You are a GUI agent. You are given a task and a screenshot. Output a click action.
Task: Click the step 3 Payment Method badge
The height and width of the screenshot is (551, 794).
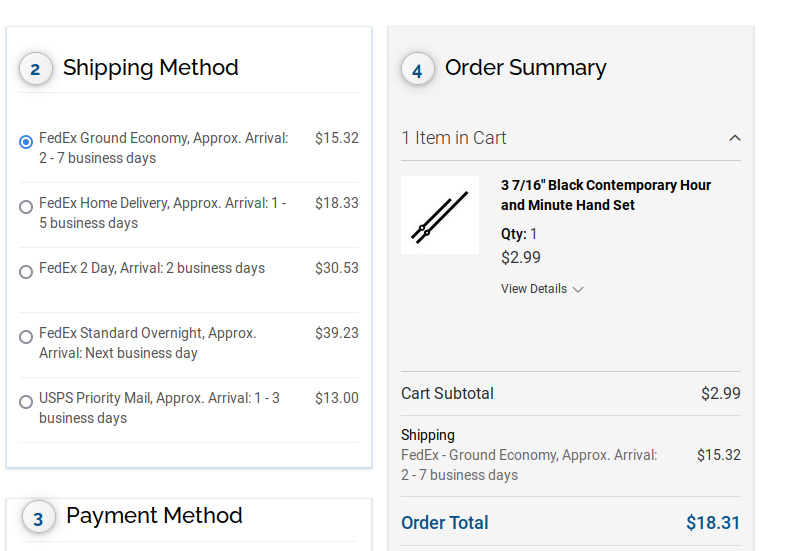pos(38,518)
